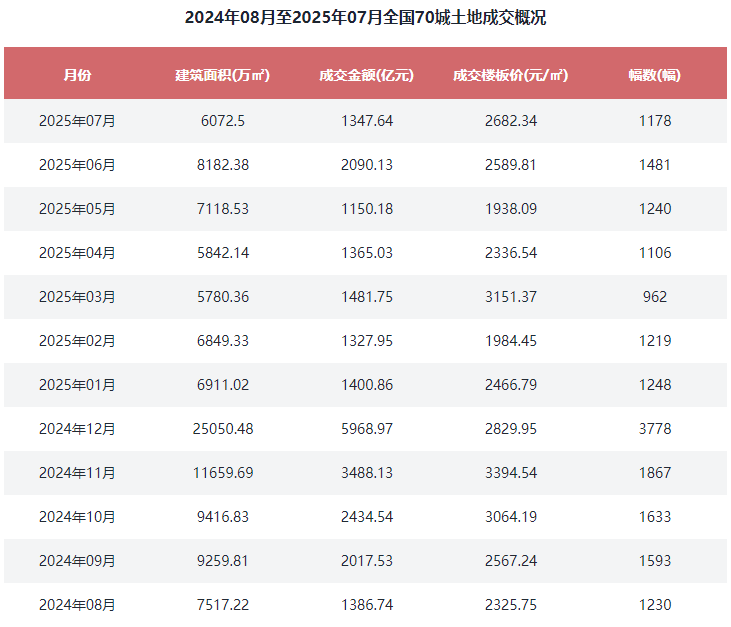The height and width of the screenshot is (627, 731).
Task: Click the 幅数(幅) column header
Action: tap(655, 75)
